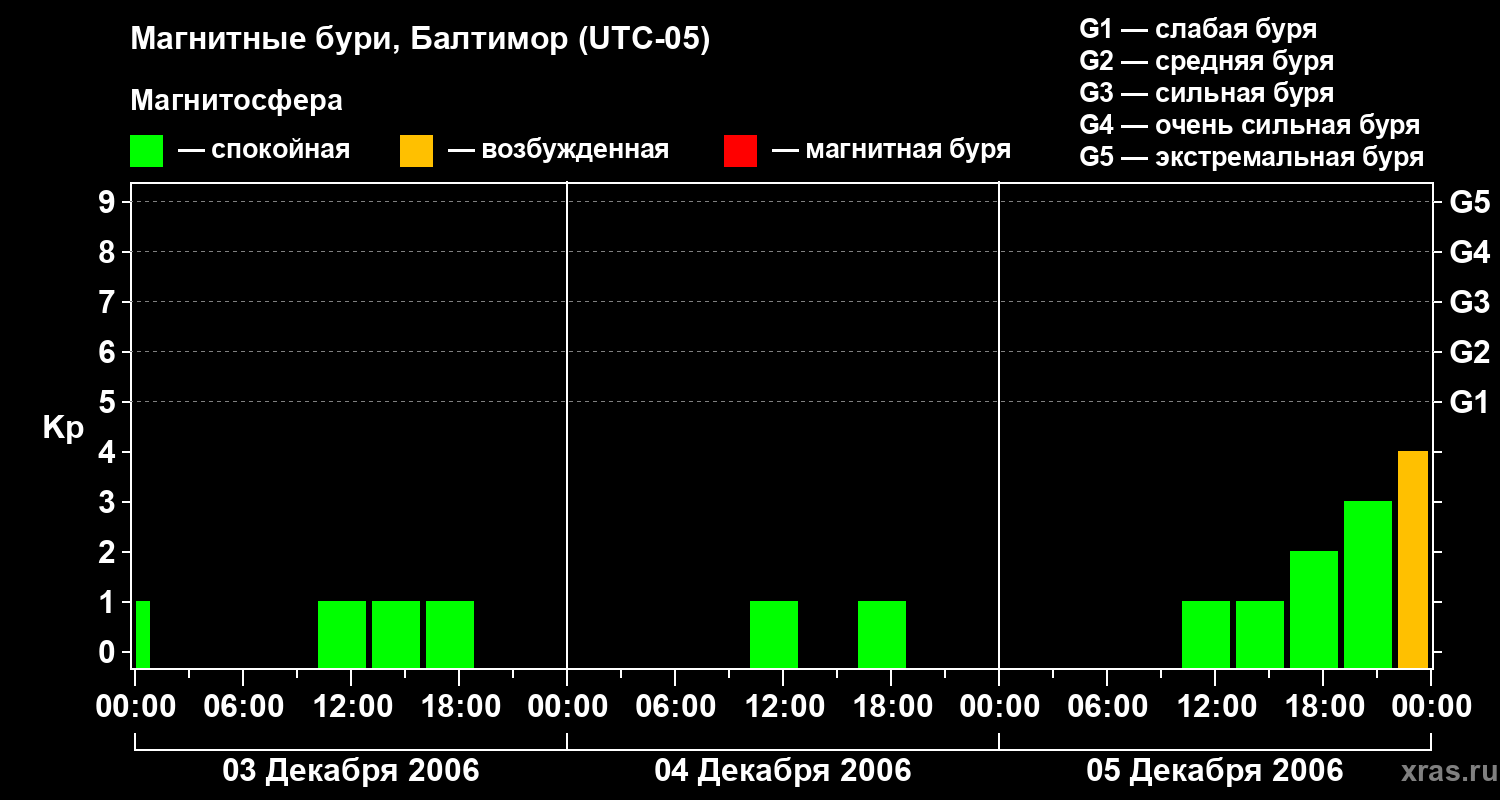Click the 'G5 — экстремальная буря' description

1251,157
